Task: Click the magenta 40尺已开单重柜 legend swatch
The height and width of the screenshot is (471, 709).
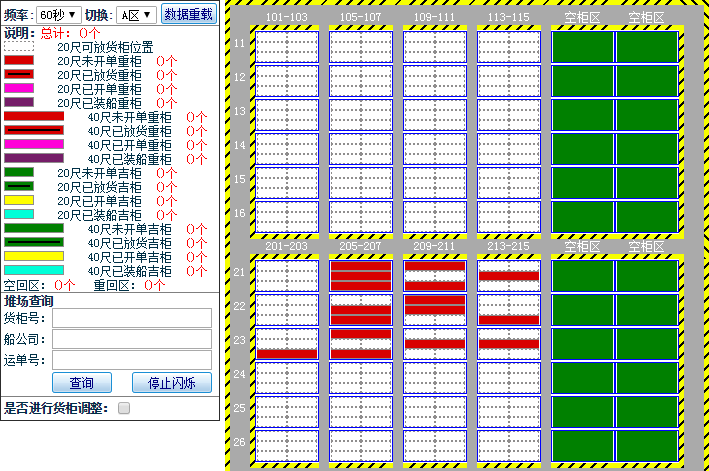Action: pos(34,144)
